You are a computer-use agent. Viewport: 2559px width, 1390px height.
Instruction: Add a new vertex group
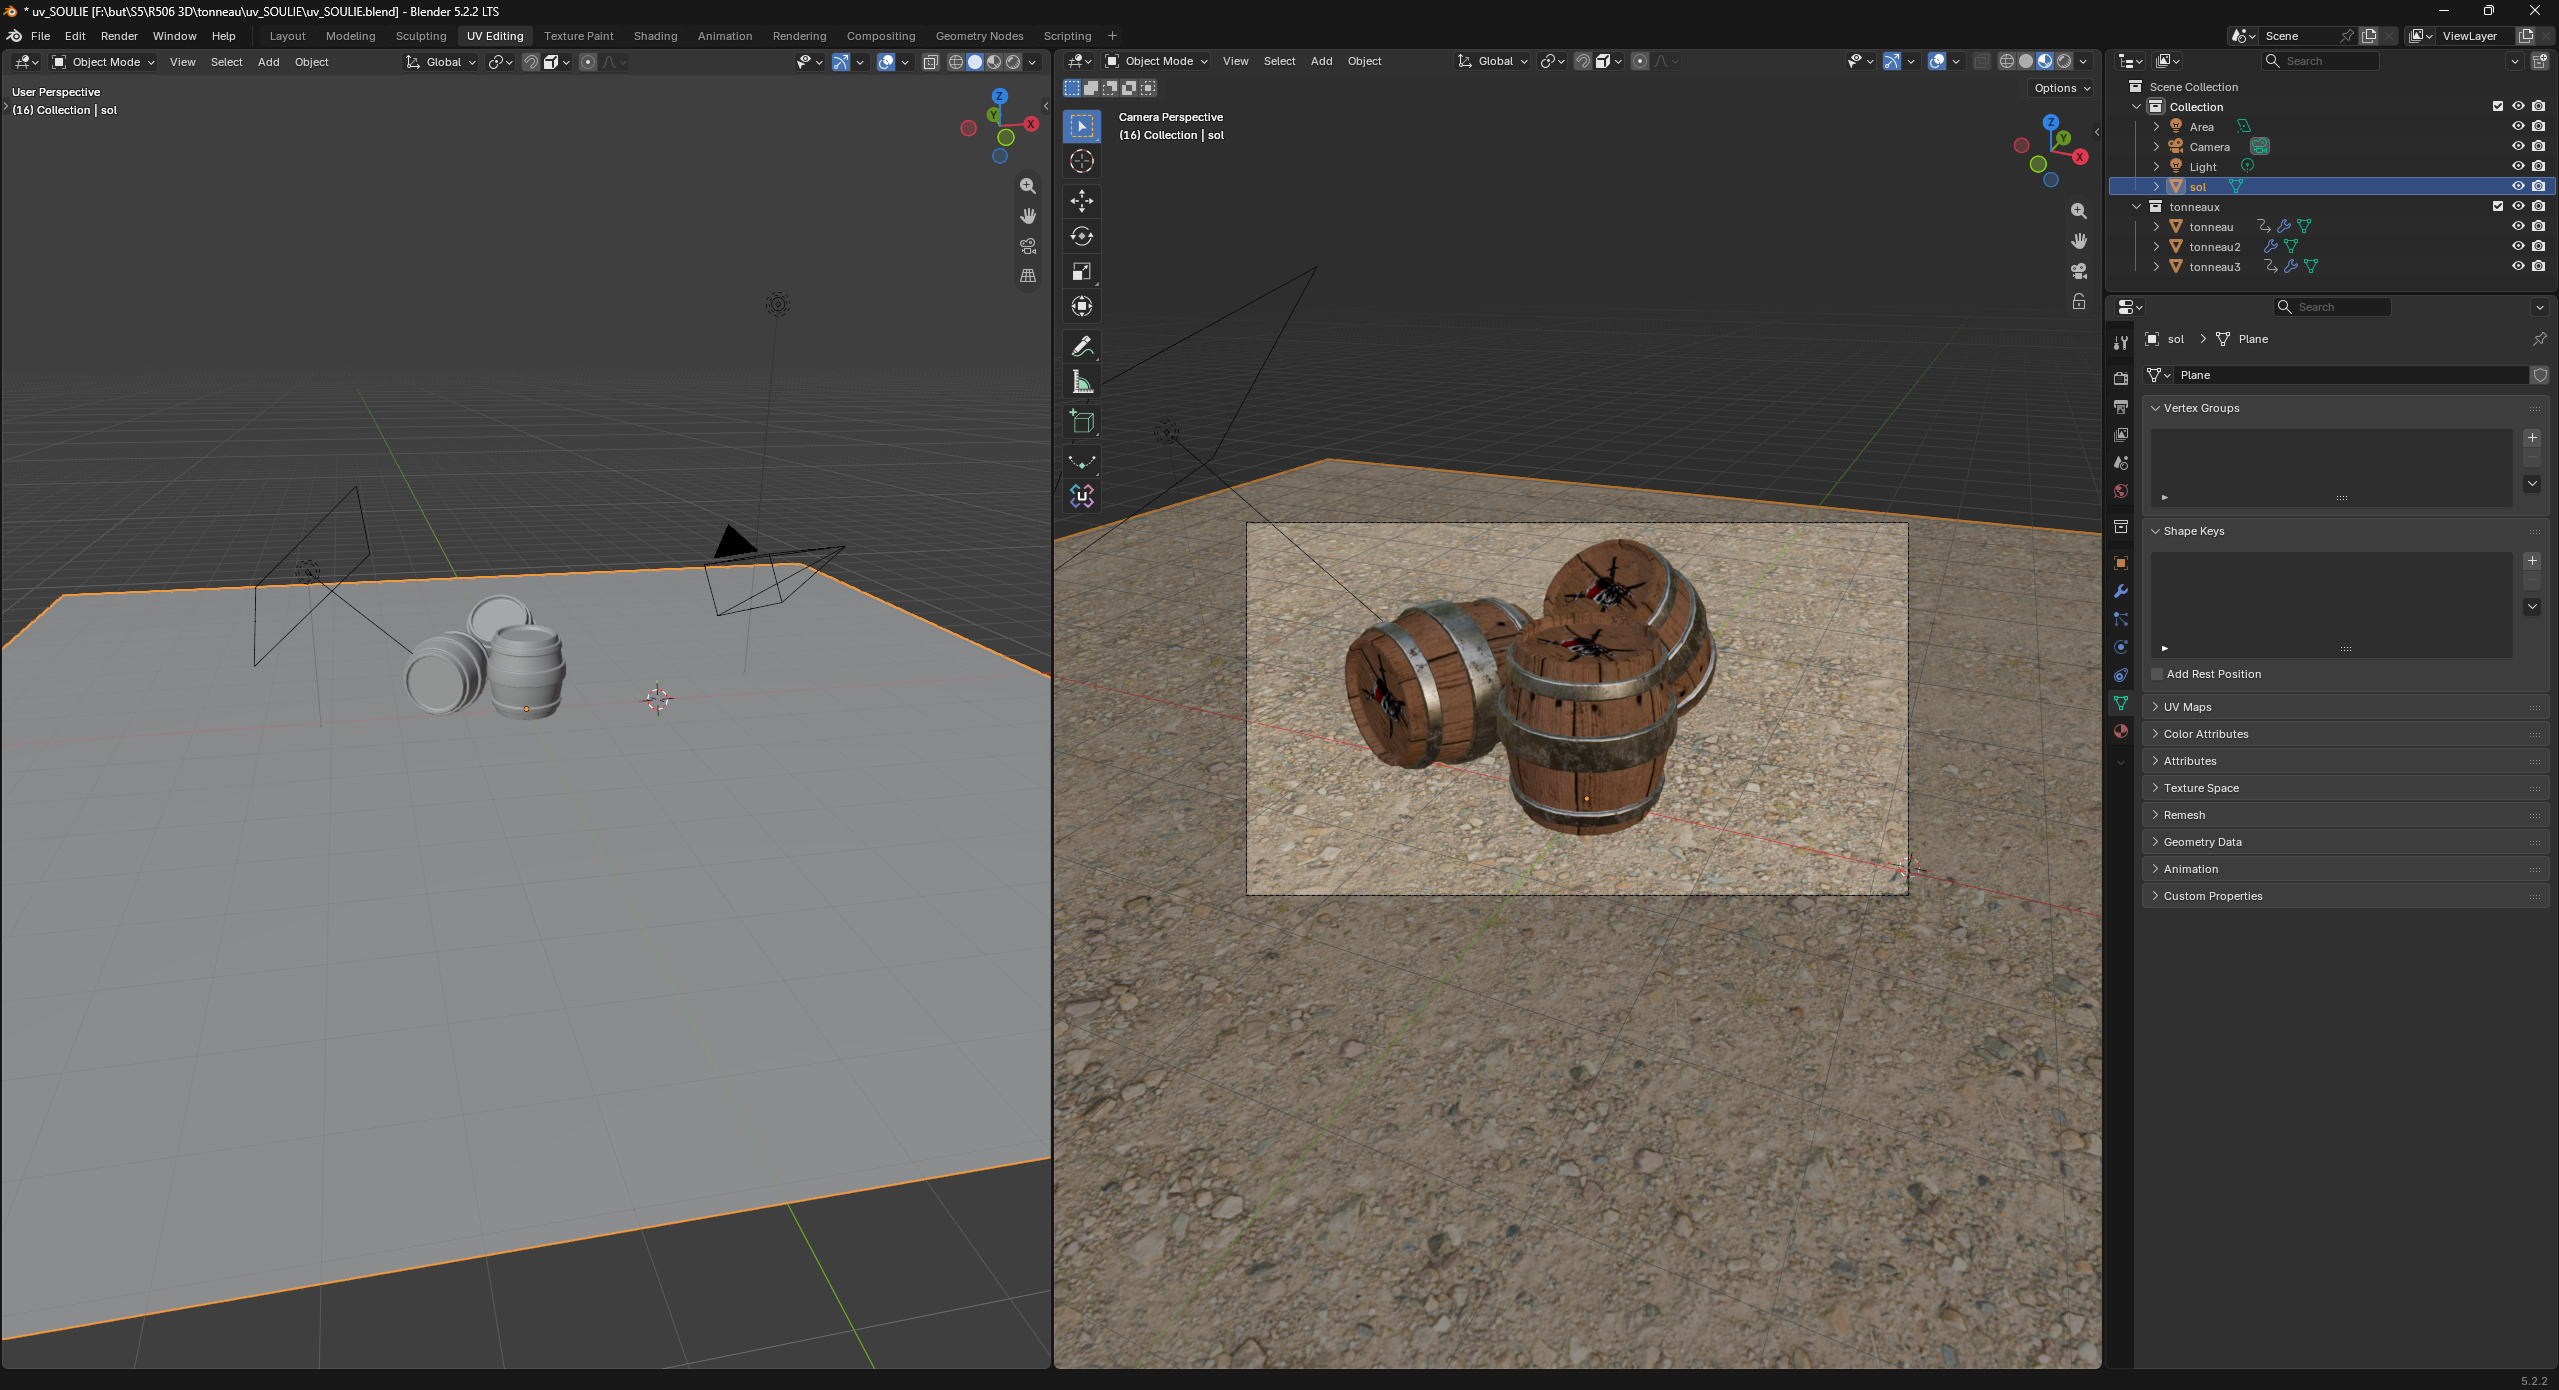2532,438
